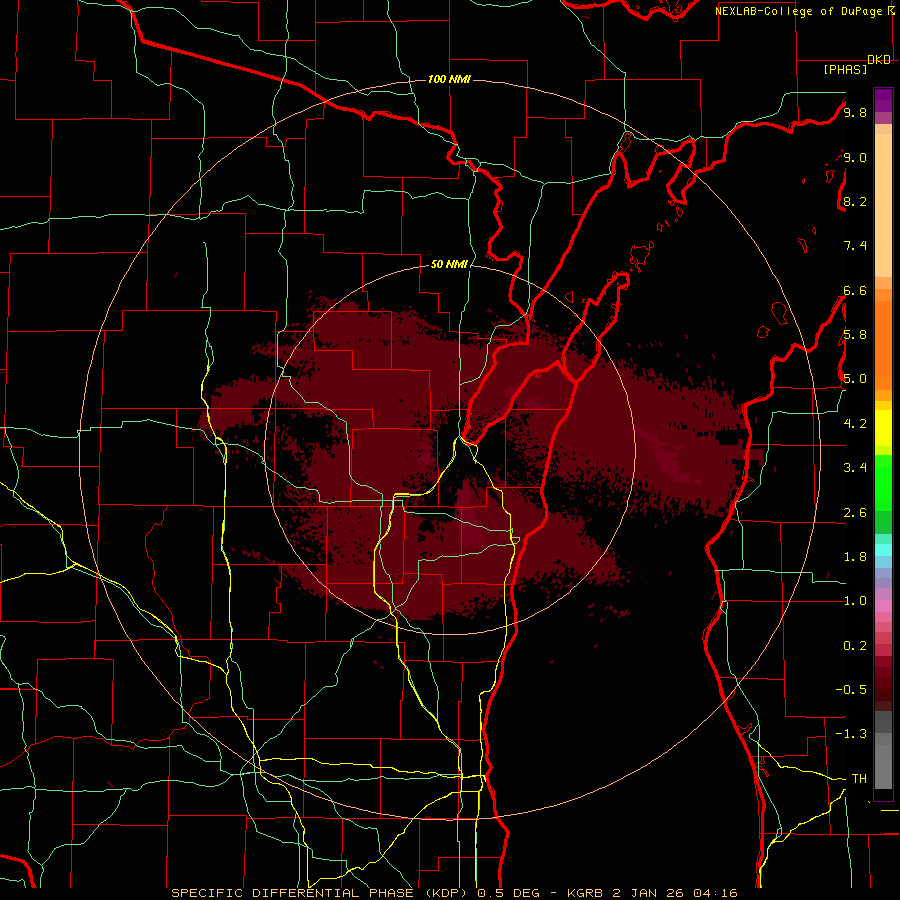
Task: Click the -1.3 legend value
Action: tap(851, 734)
